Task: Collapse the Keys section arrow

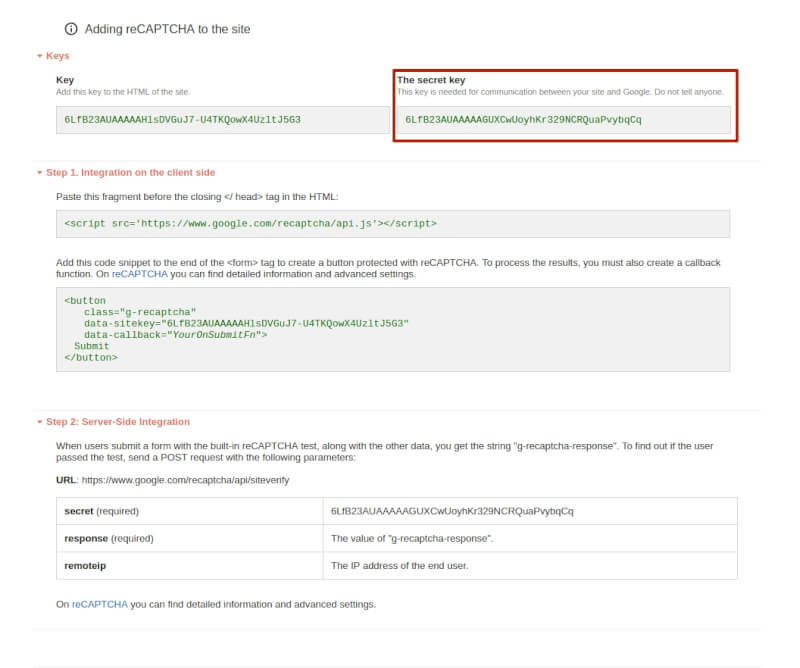Action: pyautogui.click(x=39, y=56)
